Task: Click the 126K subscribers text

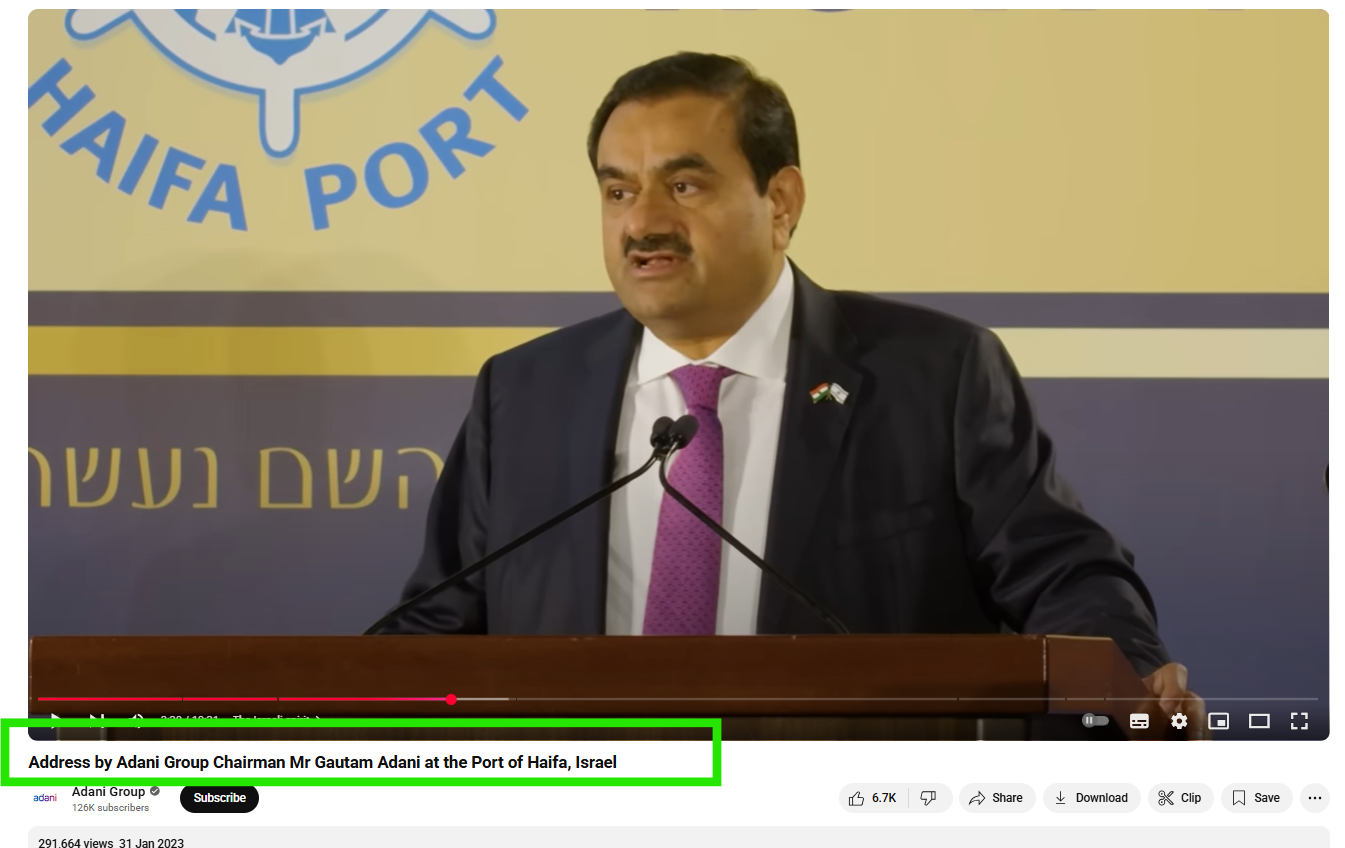Action: (110, 808)
